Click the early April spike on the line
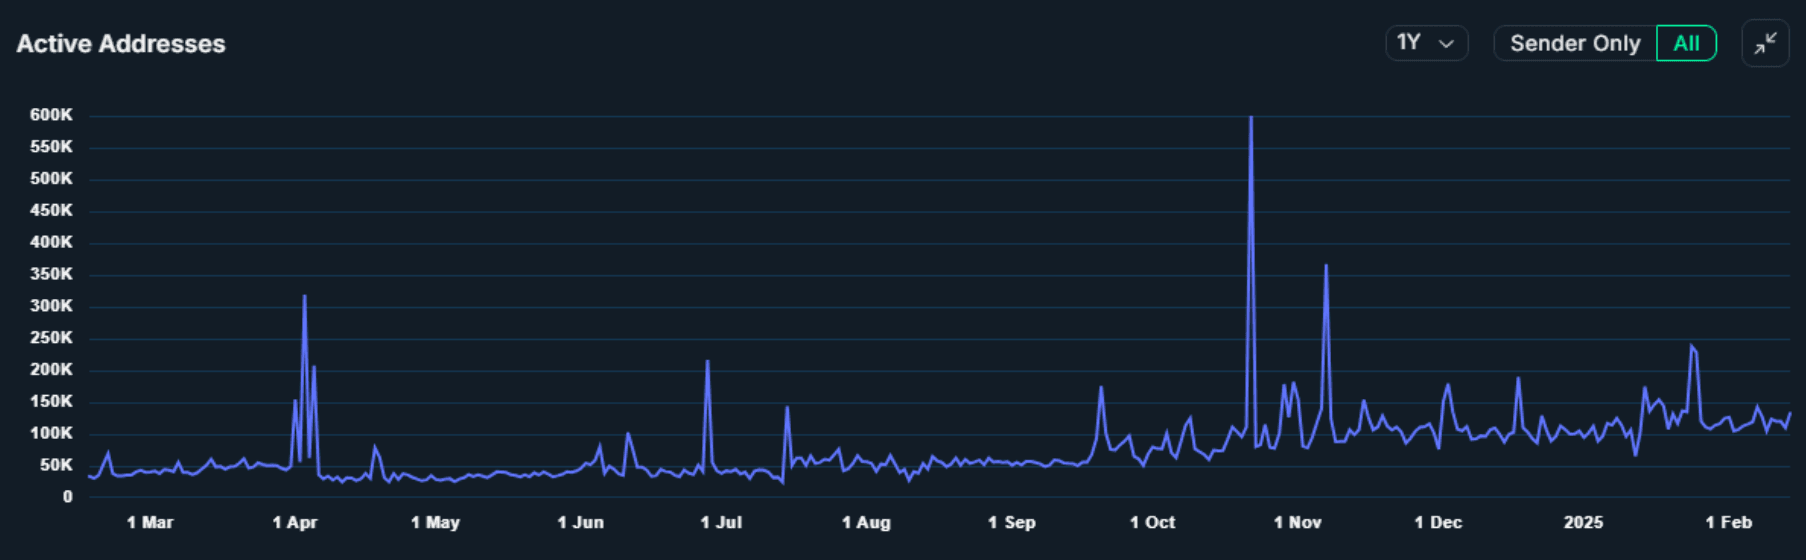 click(304, 297)
